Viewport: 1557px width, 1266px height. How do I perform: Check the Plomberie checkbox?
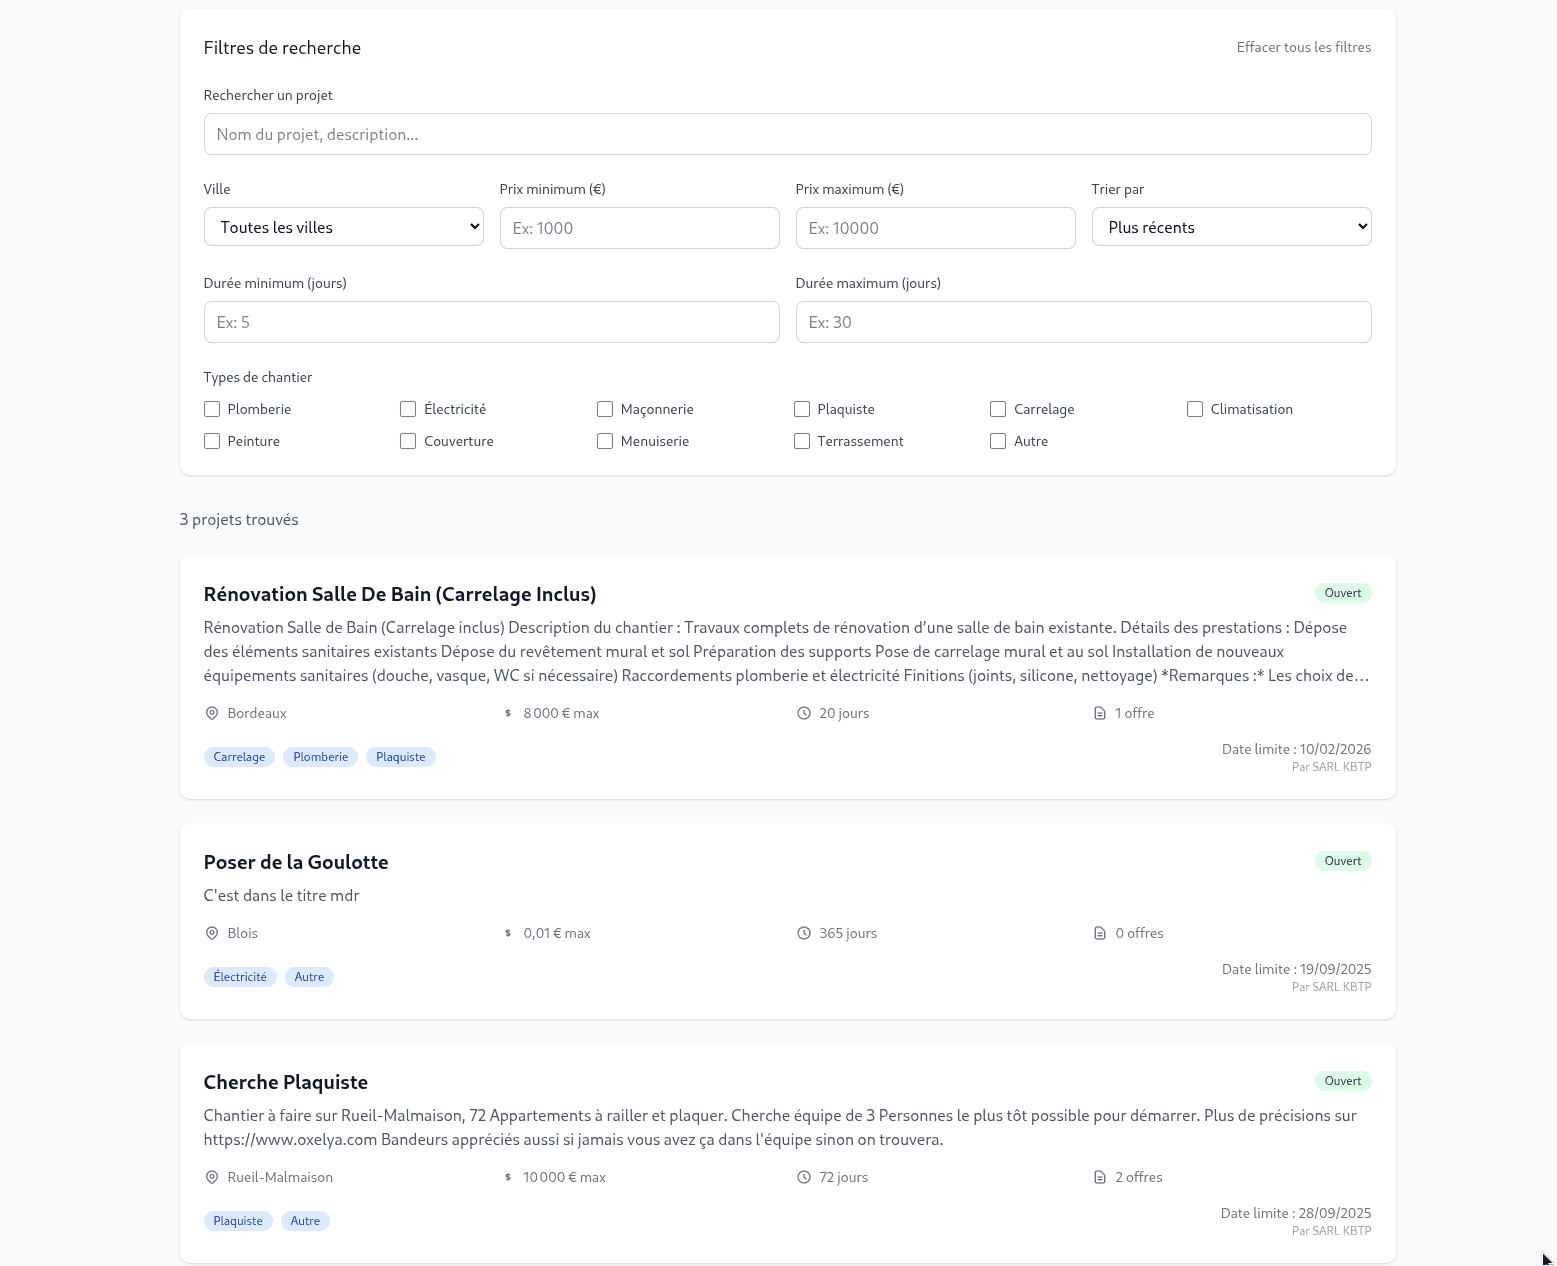pyautogui.click(x=212, y=409)
